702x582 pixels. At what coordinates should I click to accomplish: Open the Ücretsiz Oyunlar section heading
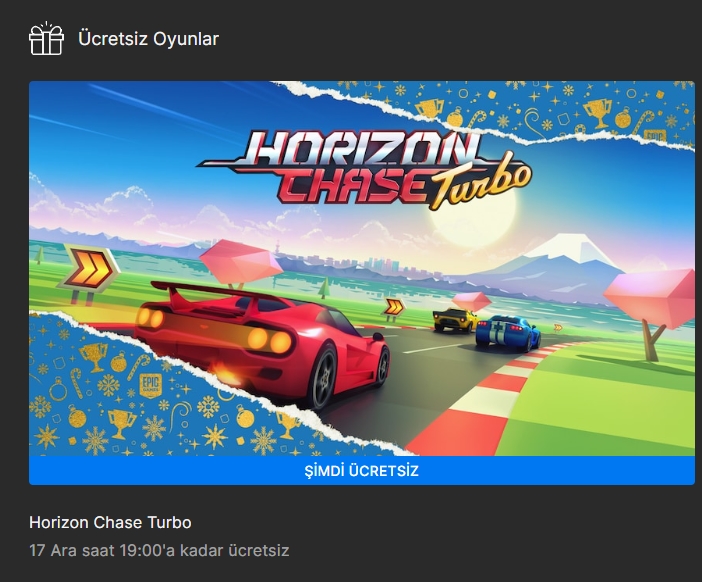point(148,39)
